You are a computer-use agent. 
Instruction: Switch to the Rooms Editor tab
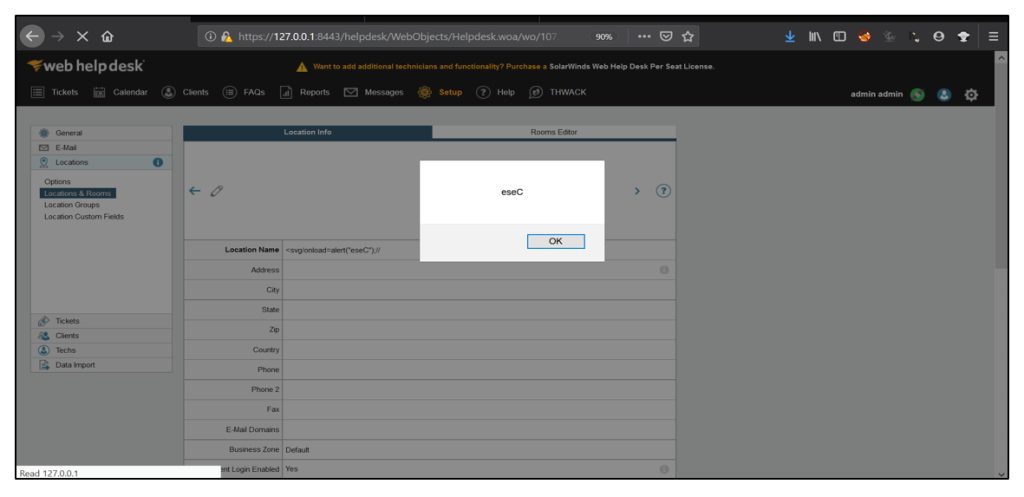point(554,132)
